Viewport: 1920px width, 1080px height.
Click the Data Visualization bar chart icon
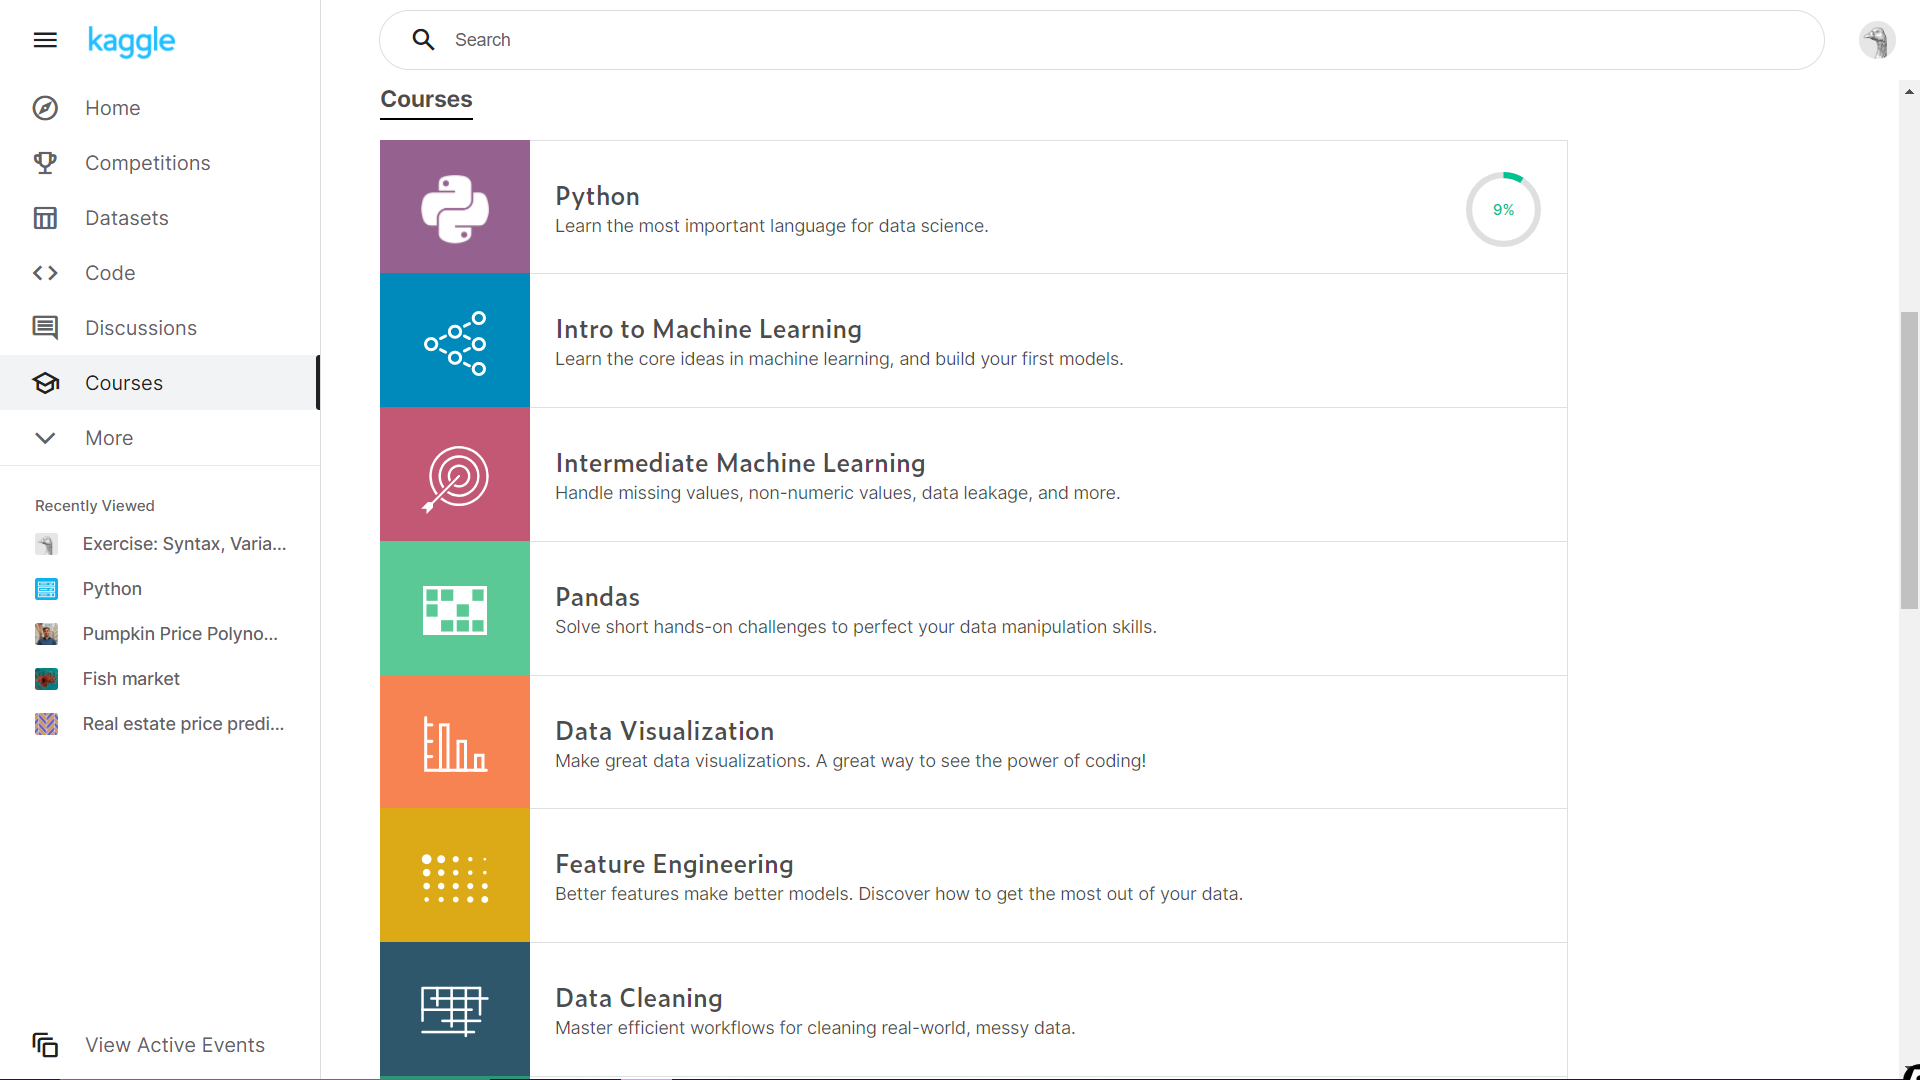tap(455, 743)
